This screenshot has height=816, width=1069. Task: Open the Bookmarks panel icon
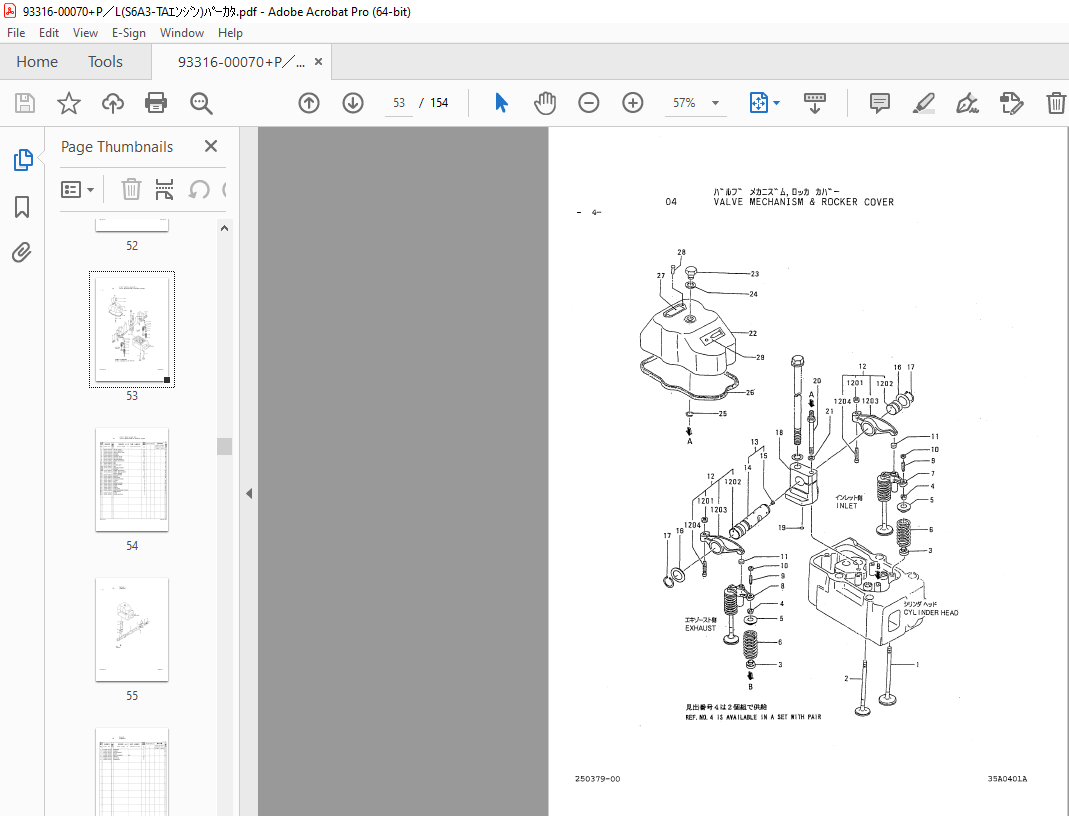22,207
